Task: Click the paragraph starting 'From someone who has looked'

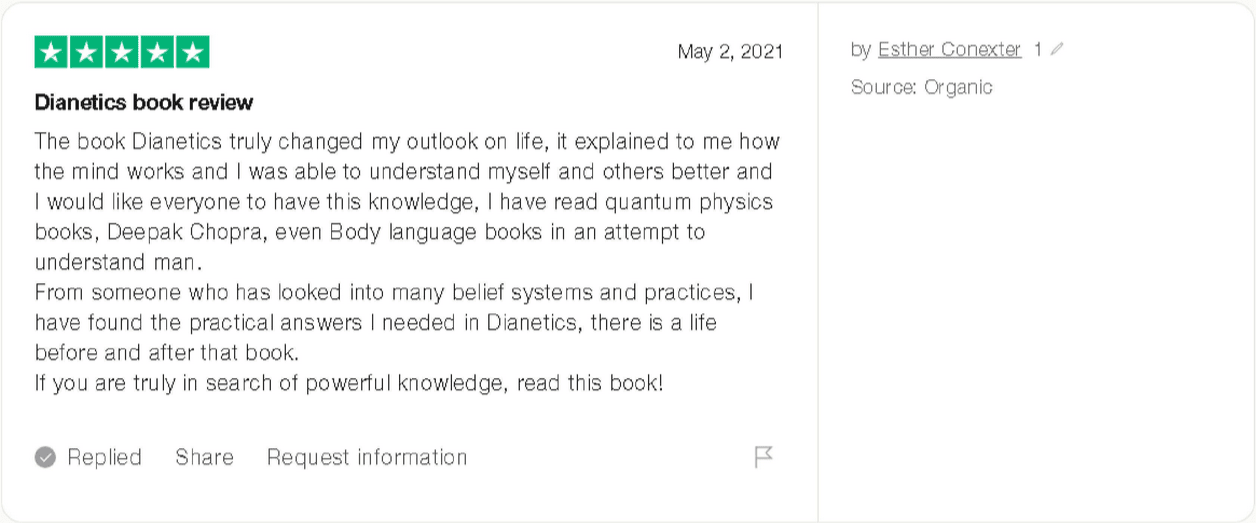Action: pos(394,323)
